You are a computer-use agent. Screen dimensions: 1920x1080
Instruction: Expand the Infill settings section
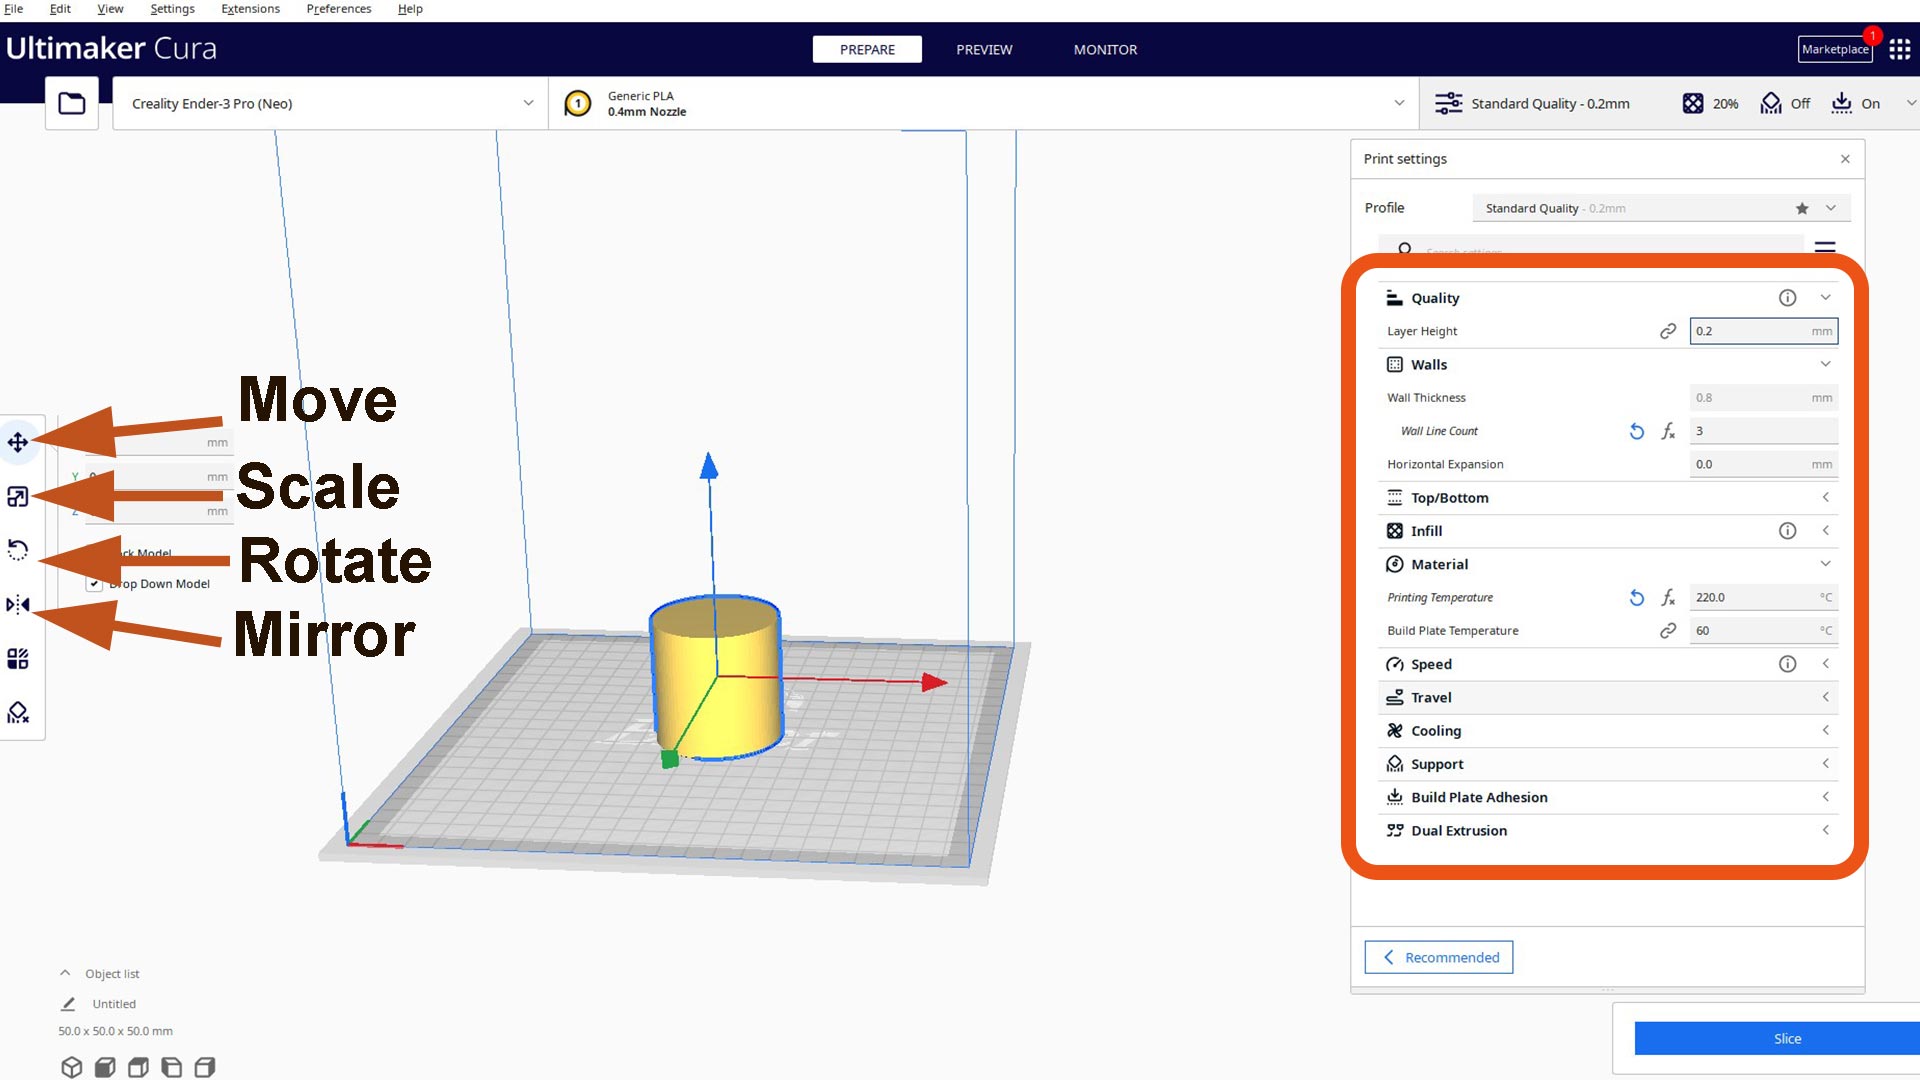click(1825, 531)
